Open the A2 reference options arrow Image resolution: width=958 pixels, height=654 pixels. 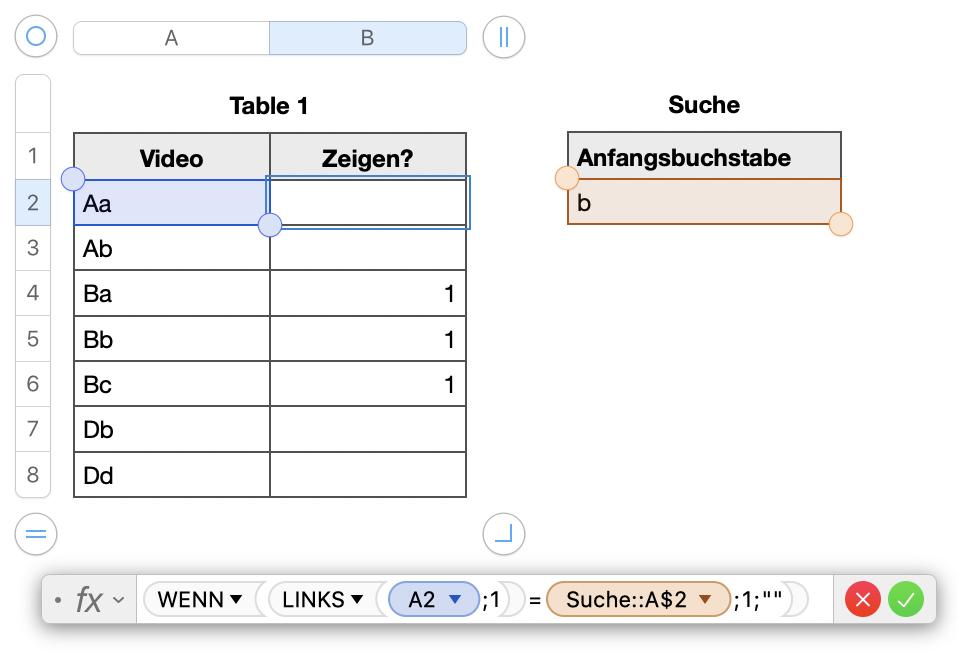click(x=456, y=600)
